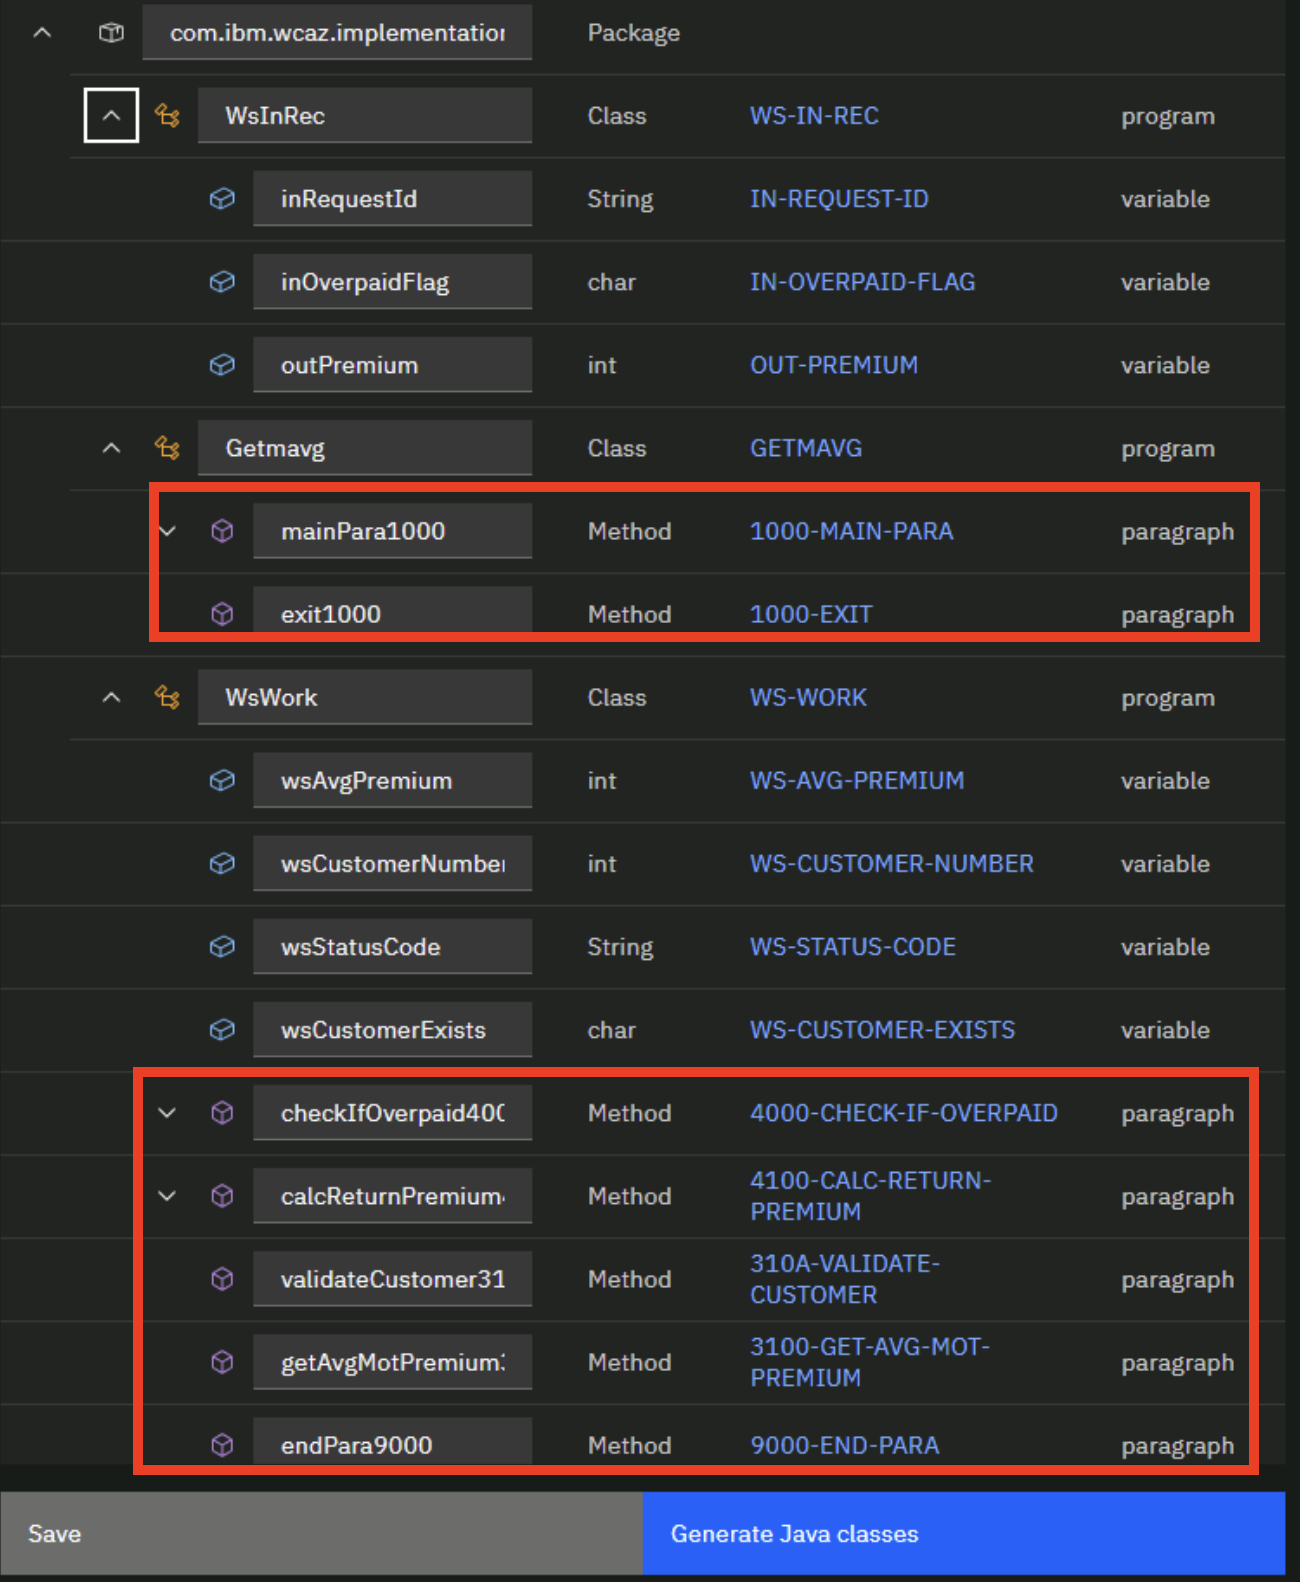Click the class icon next to Getmavg
This screenshot has height=1582, width=1300.
tap(167, 448)
